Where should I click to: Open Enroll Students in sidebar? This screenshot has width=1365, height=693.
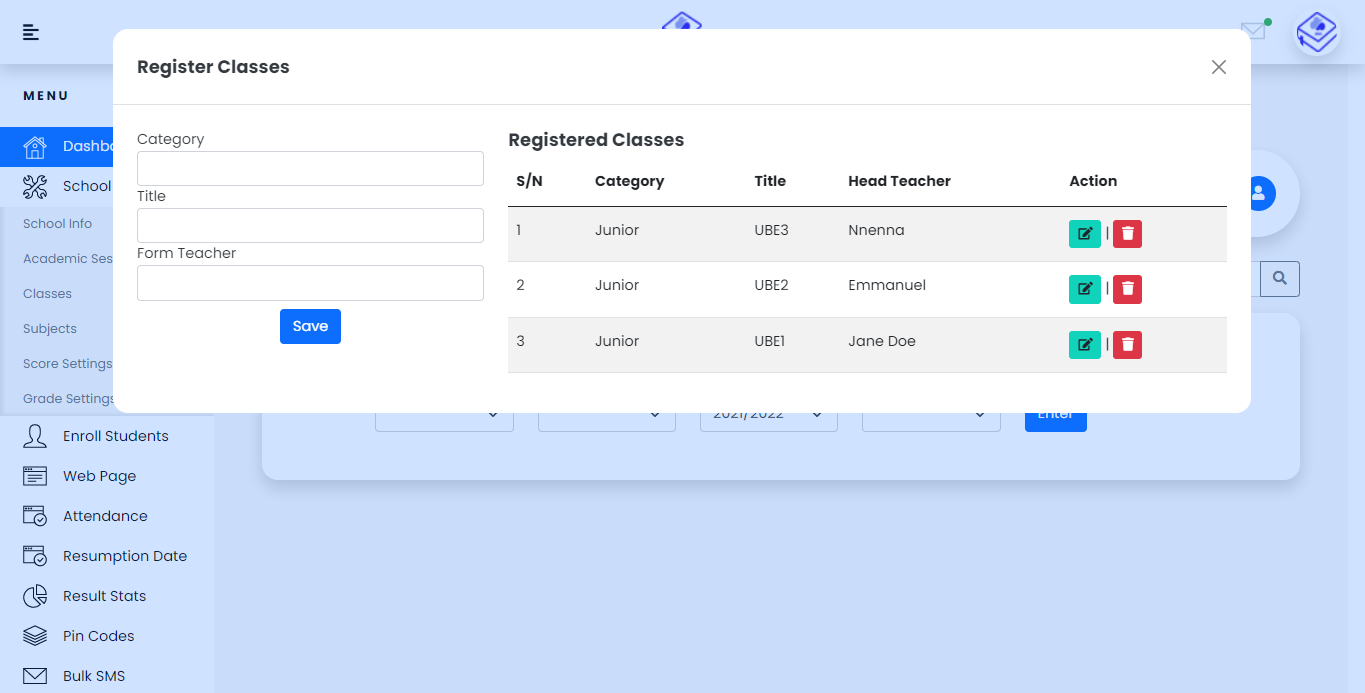coord(115,436)
